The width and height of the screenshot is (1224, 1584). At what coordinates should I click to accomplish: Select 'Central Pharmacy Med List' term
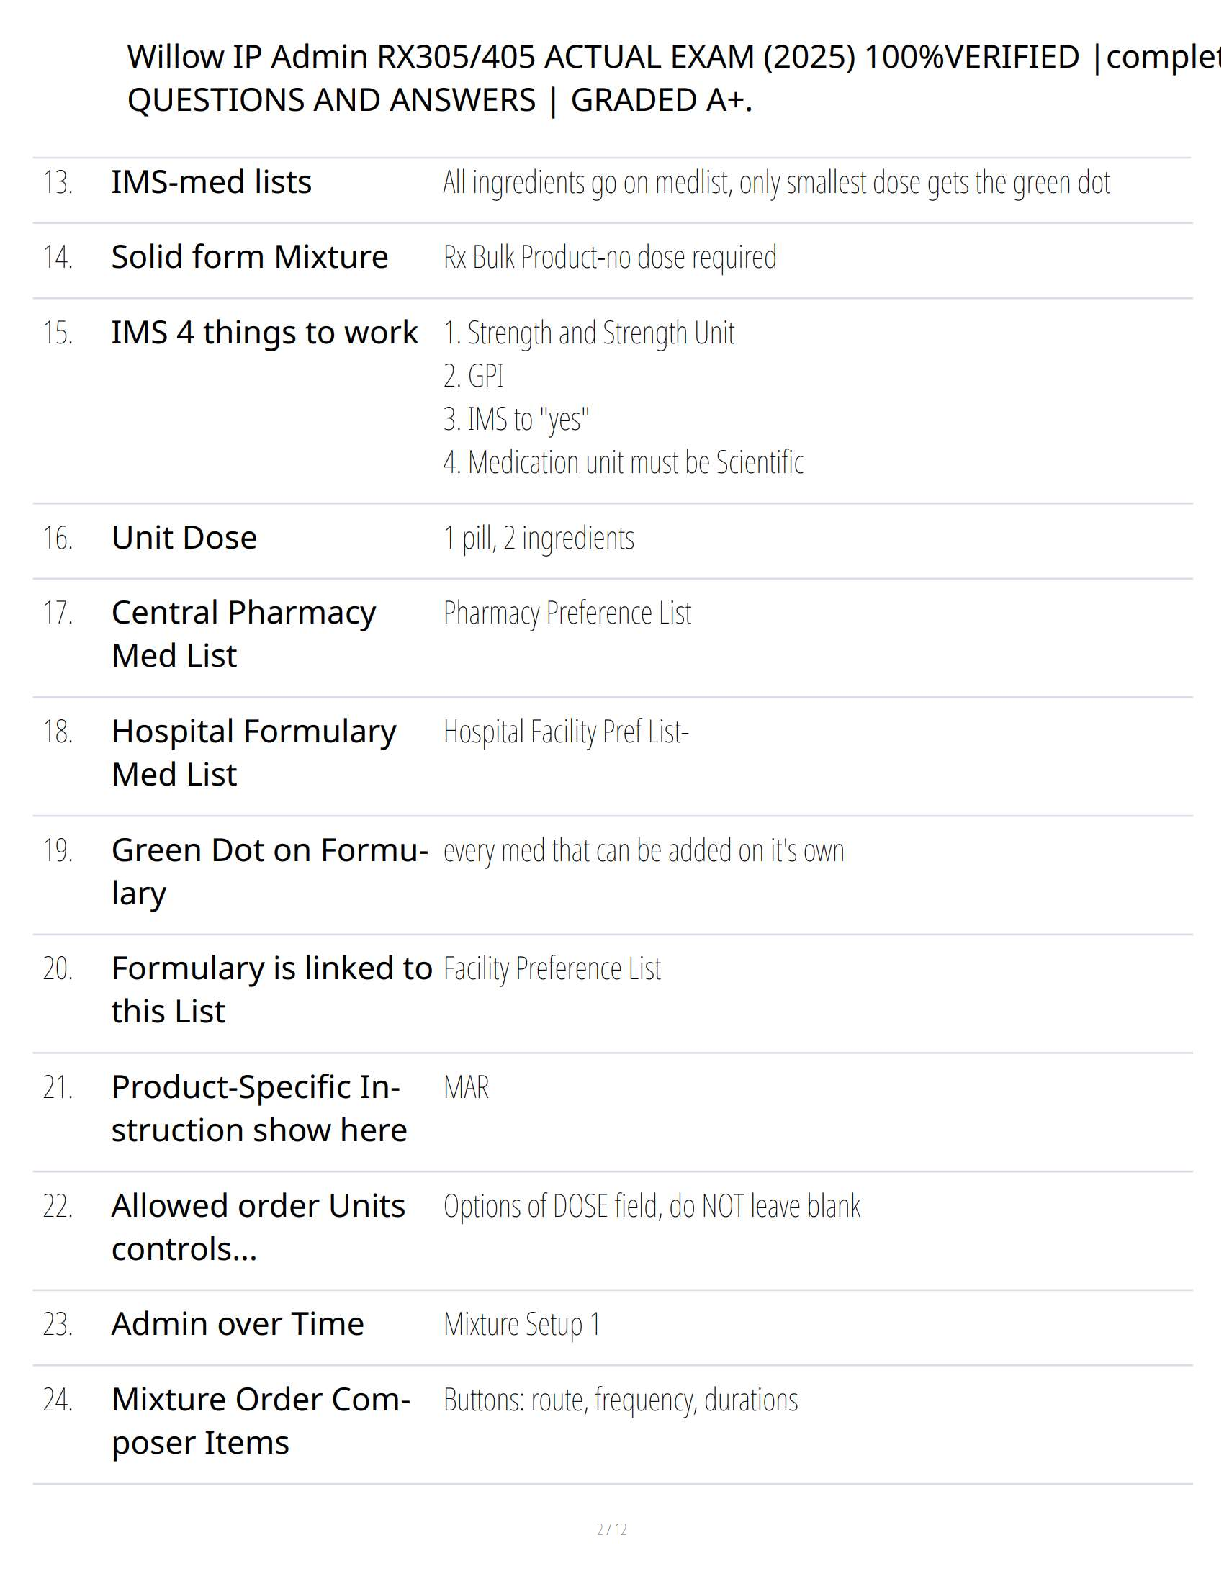point(243,634)
